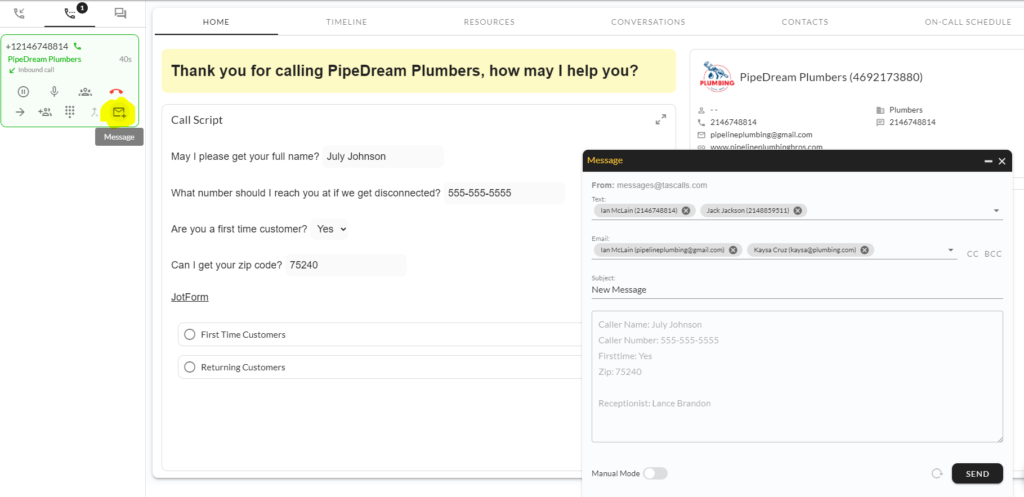Close the Message popup
The image size is (1024, 497).
tap(1002, 161)
